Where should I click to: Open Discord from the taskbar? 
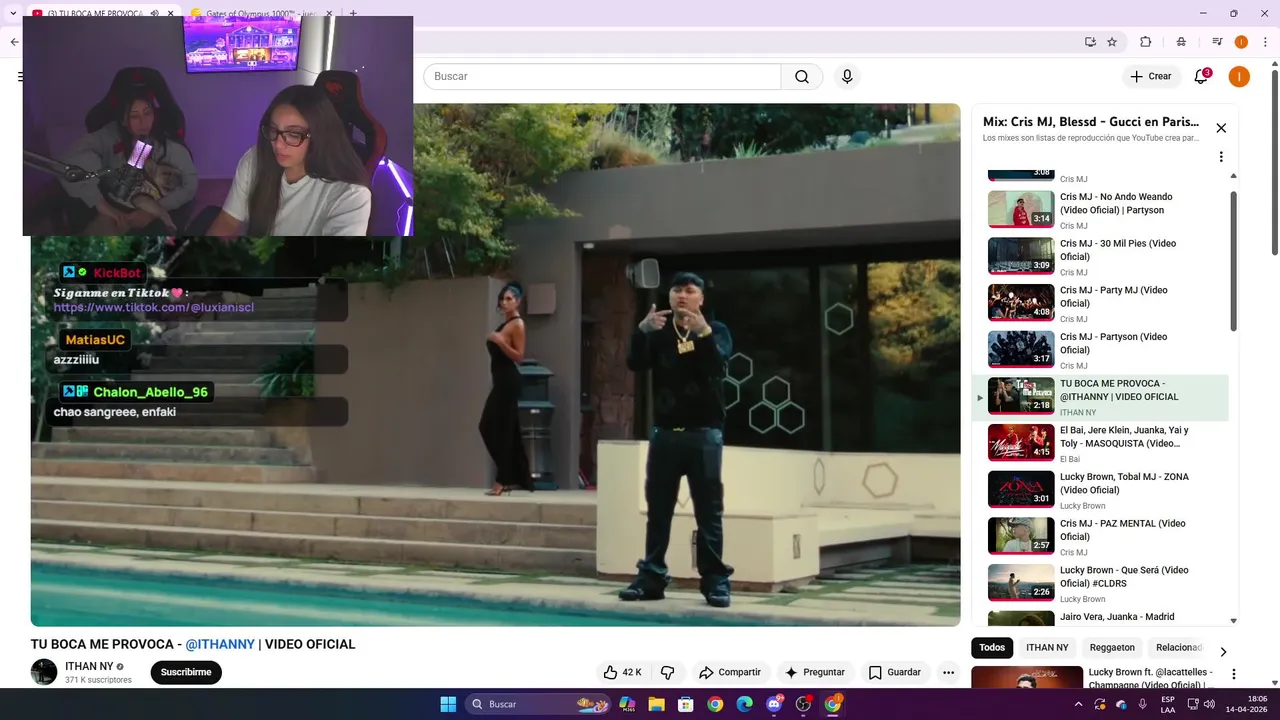click(773, 704)
